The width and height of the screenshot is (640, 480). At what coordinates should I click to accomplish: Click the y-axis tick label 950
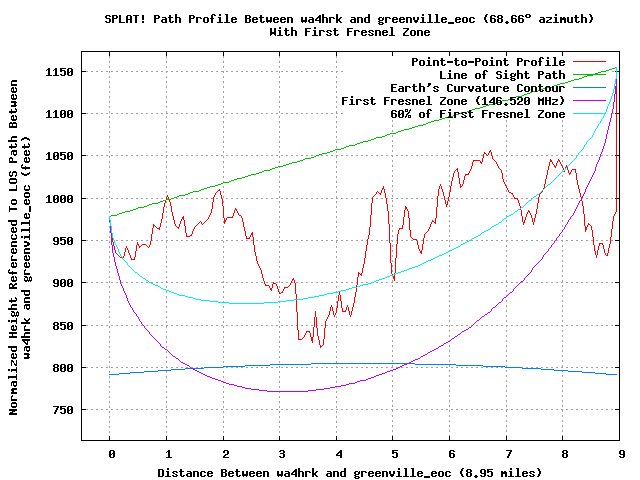[x=63, y=241]
